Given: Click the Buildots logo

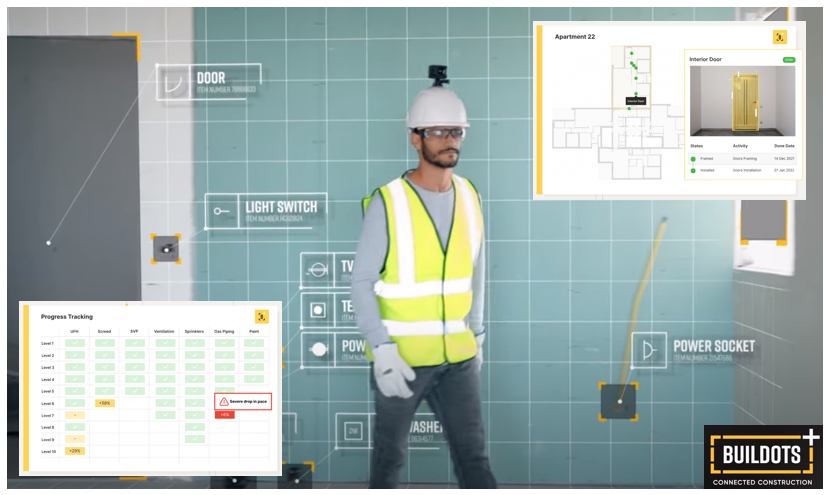Looking at the screenshot, I should pos(762,457).
